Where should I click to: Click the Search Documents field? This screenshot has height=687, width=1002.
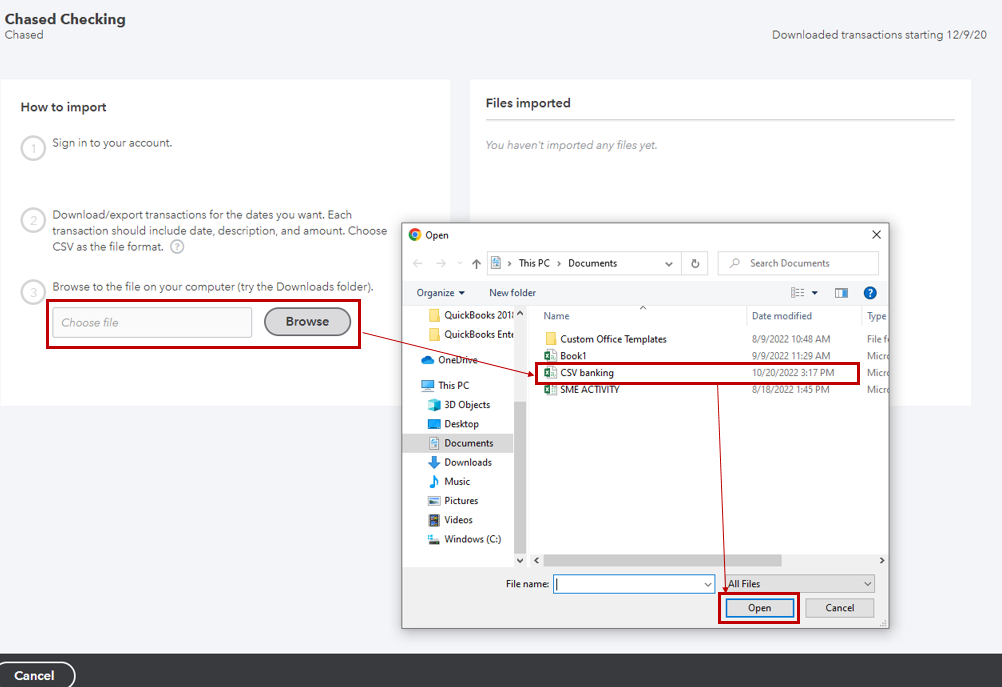(798, 263)
